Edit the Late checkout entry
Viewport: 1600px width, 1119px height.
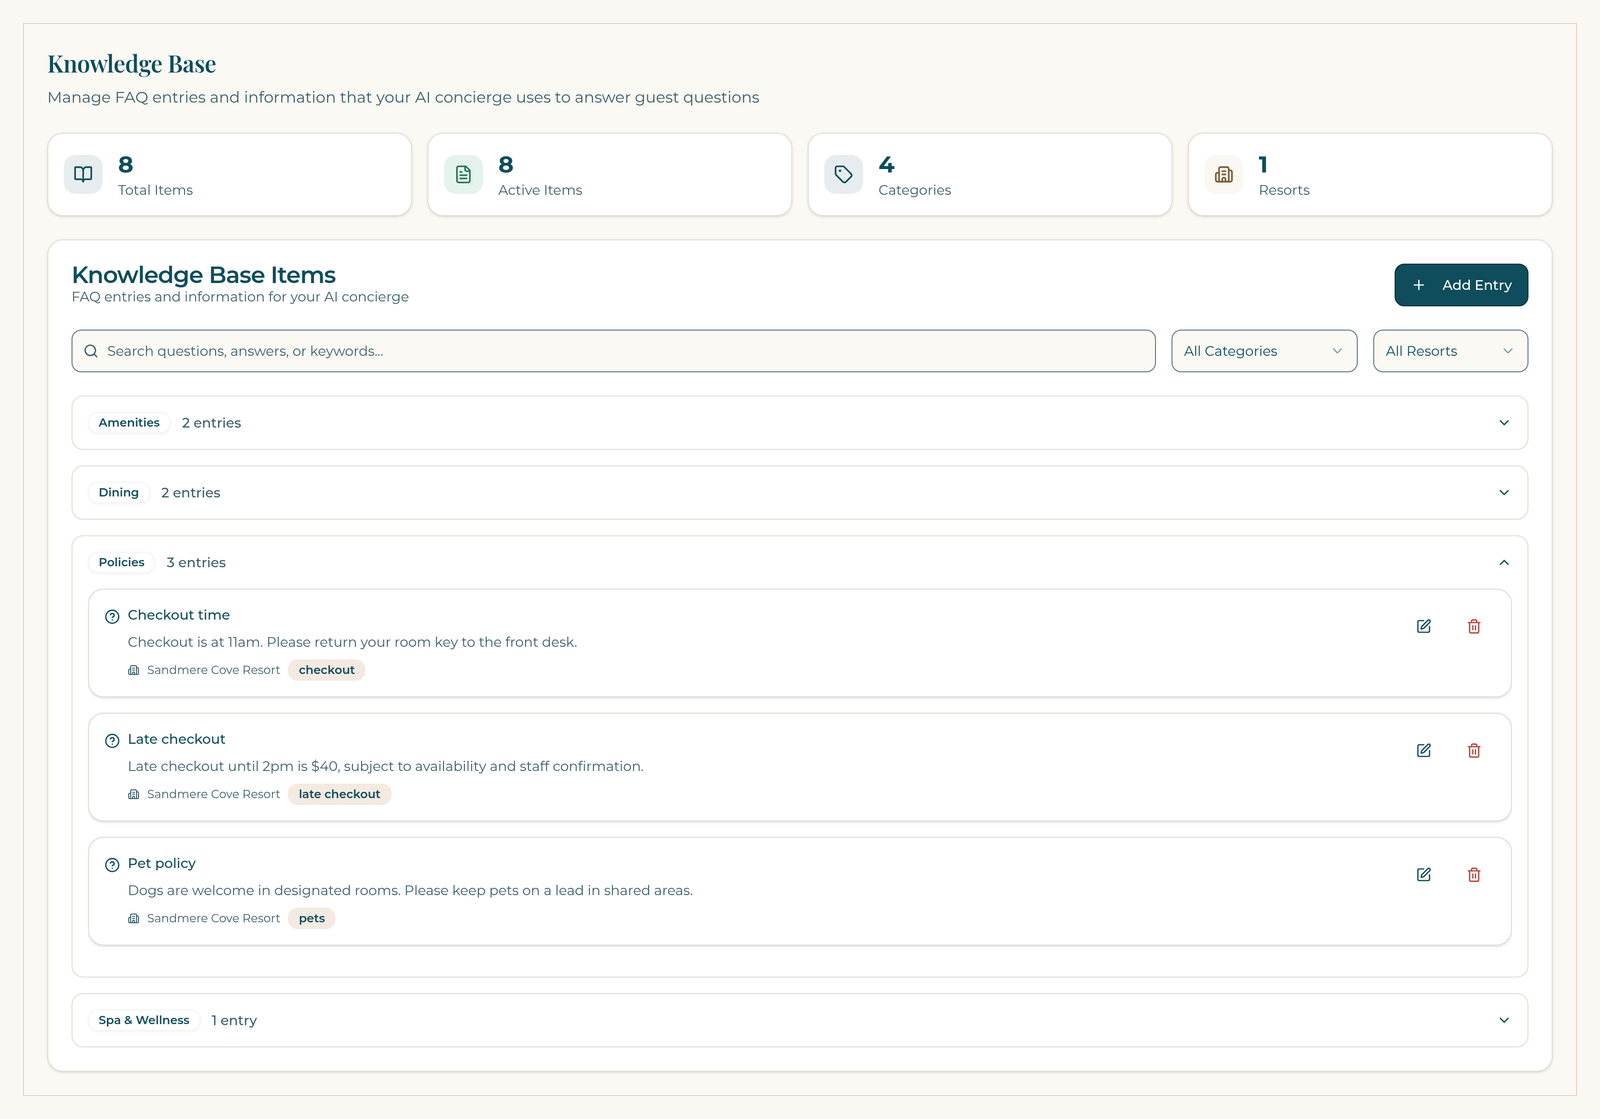[1424, 750]
